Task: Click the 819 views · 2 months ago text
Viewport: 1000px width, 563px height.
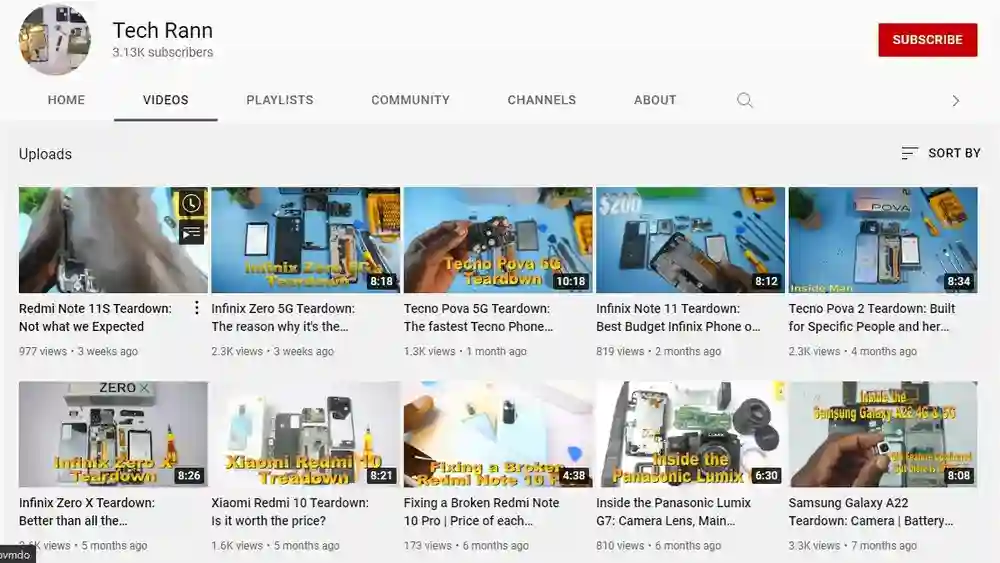Action: [659, 351]
